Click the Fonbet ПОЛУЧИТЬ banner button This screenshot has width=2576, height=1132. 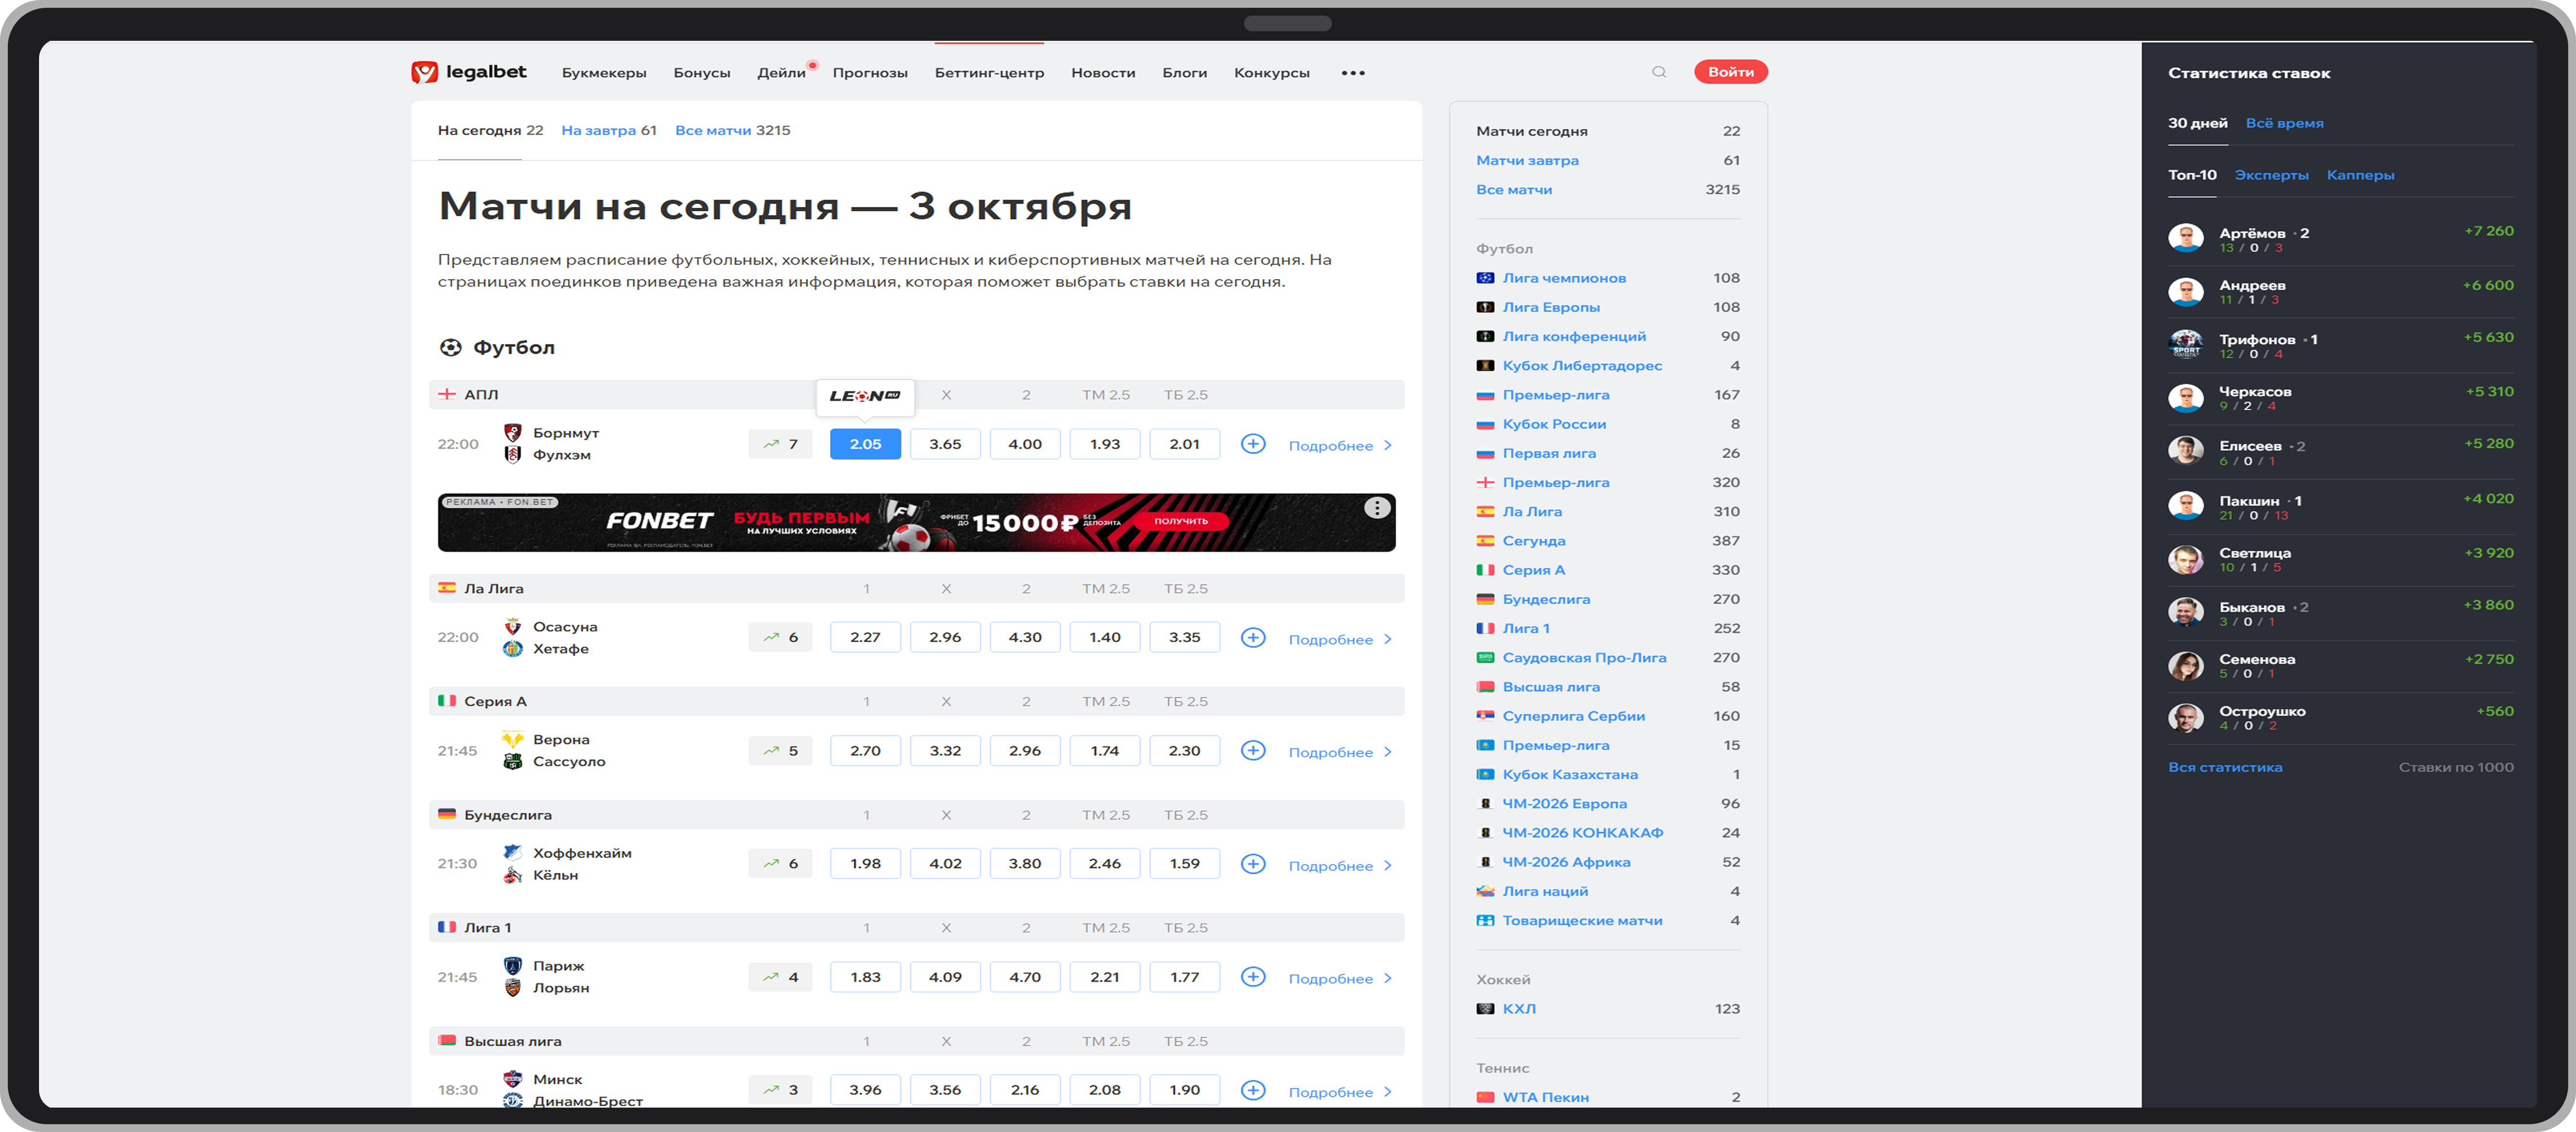pos(1181,521)
